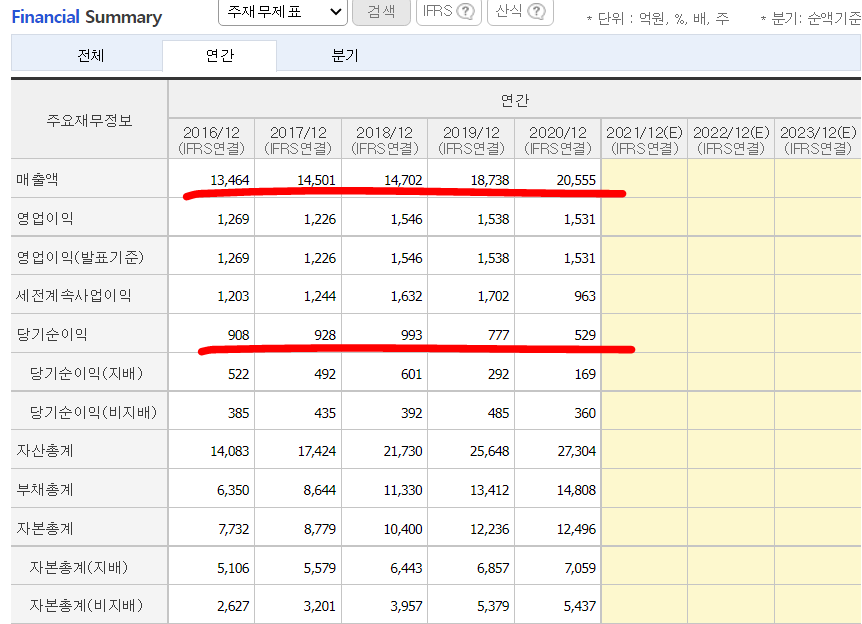The image size is (862, 624).
Task: Click the 2018/12 column header
Action: click(384, 140)
